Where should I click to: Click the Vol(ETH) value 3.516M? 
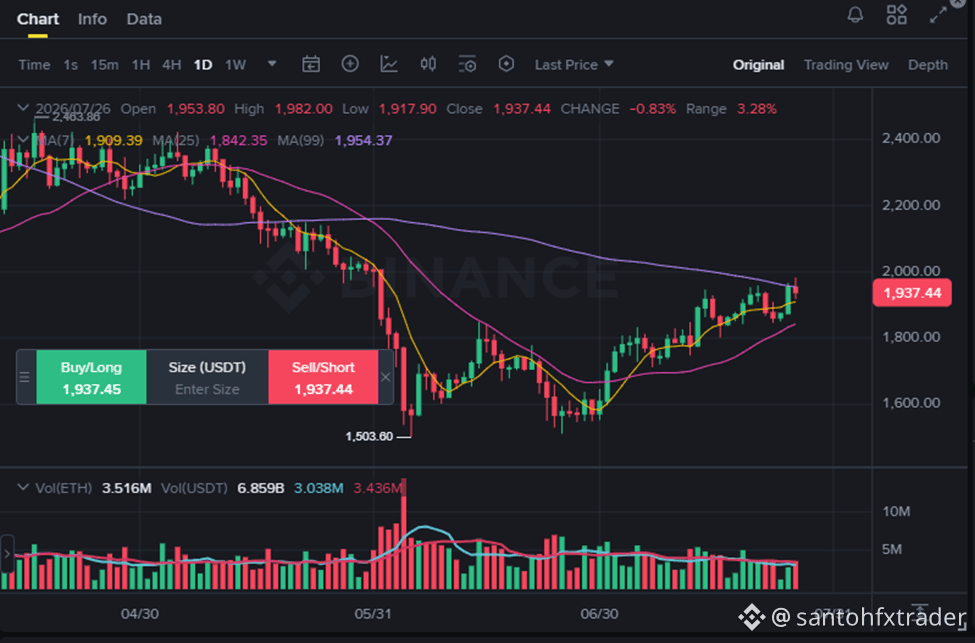(126, 488)
